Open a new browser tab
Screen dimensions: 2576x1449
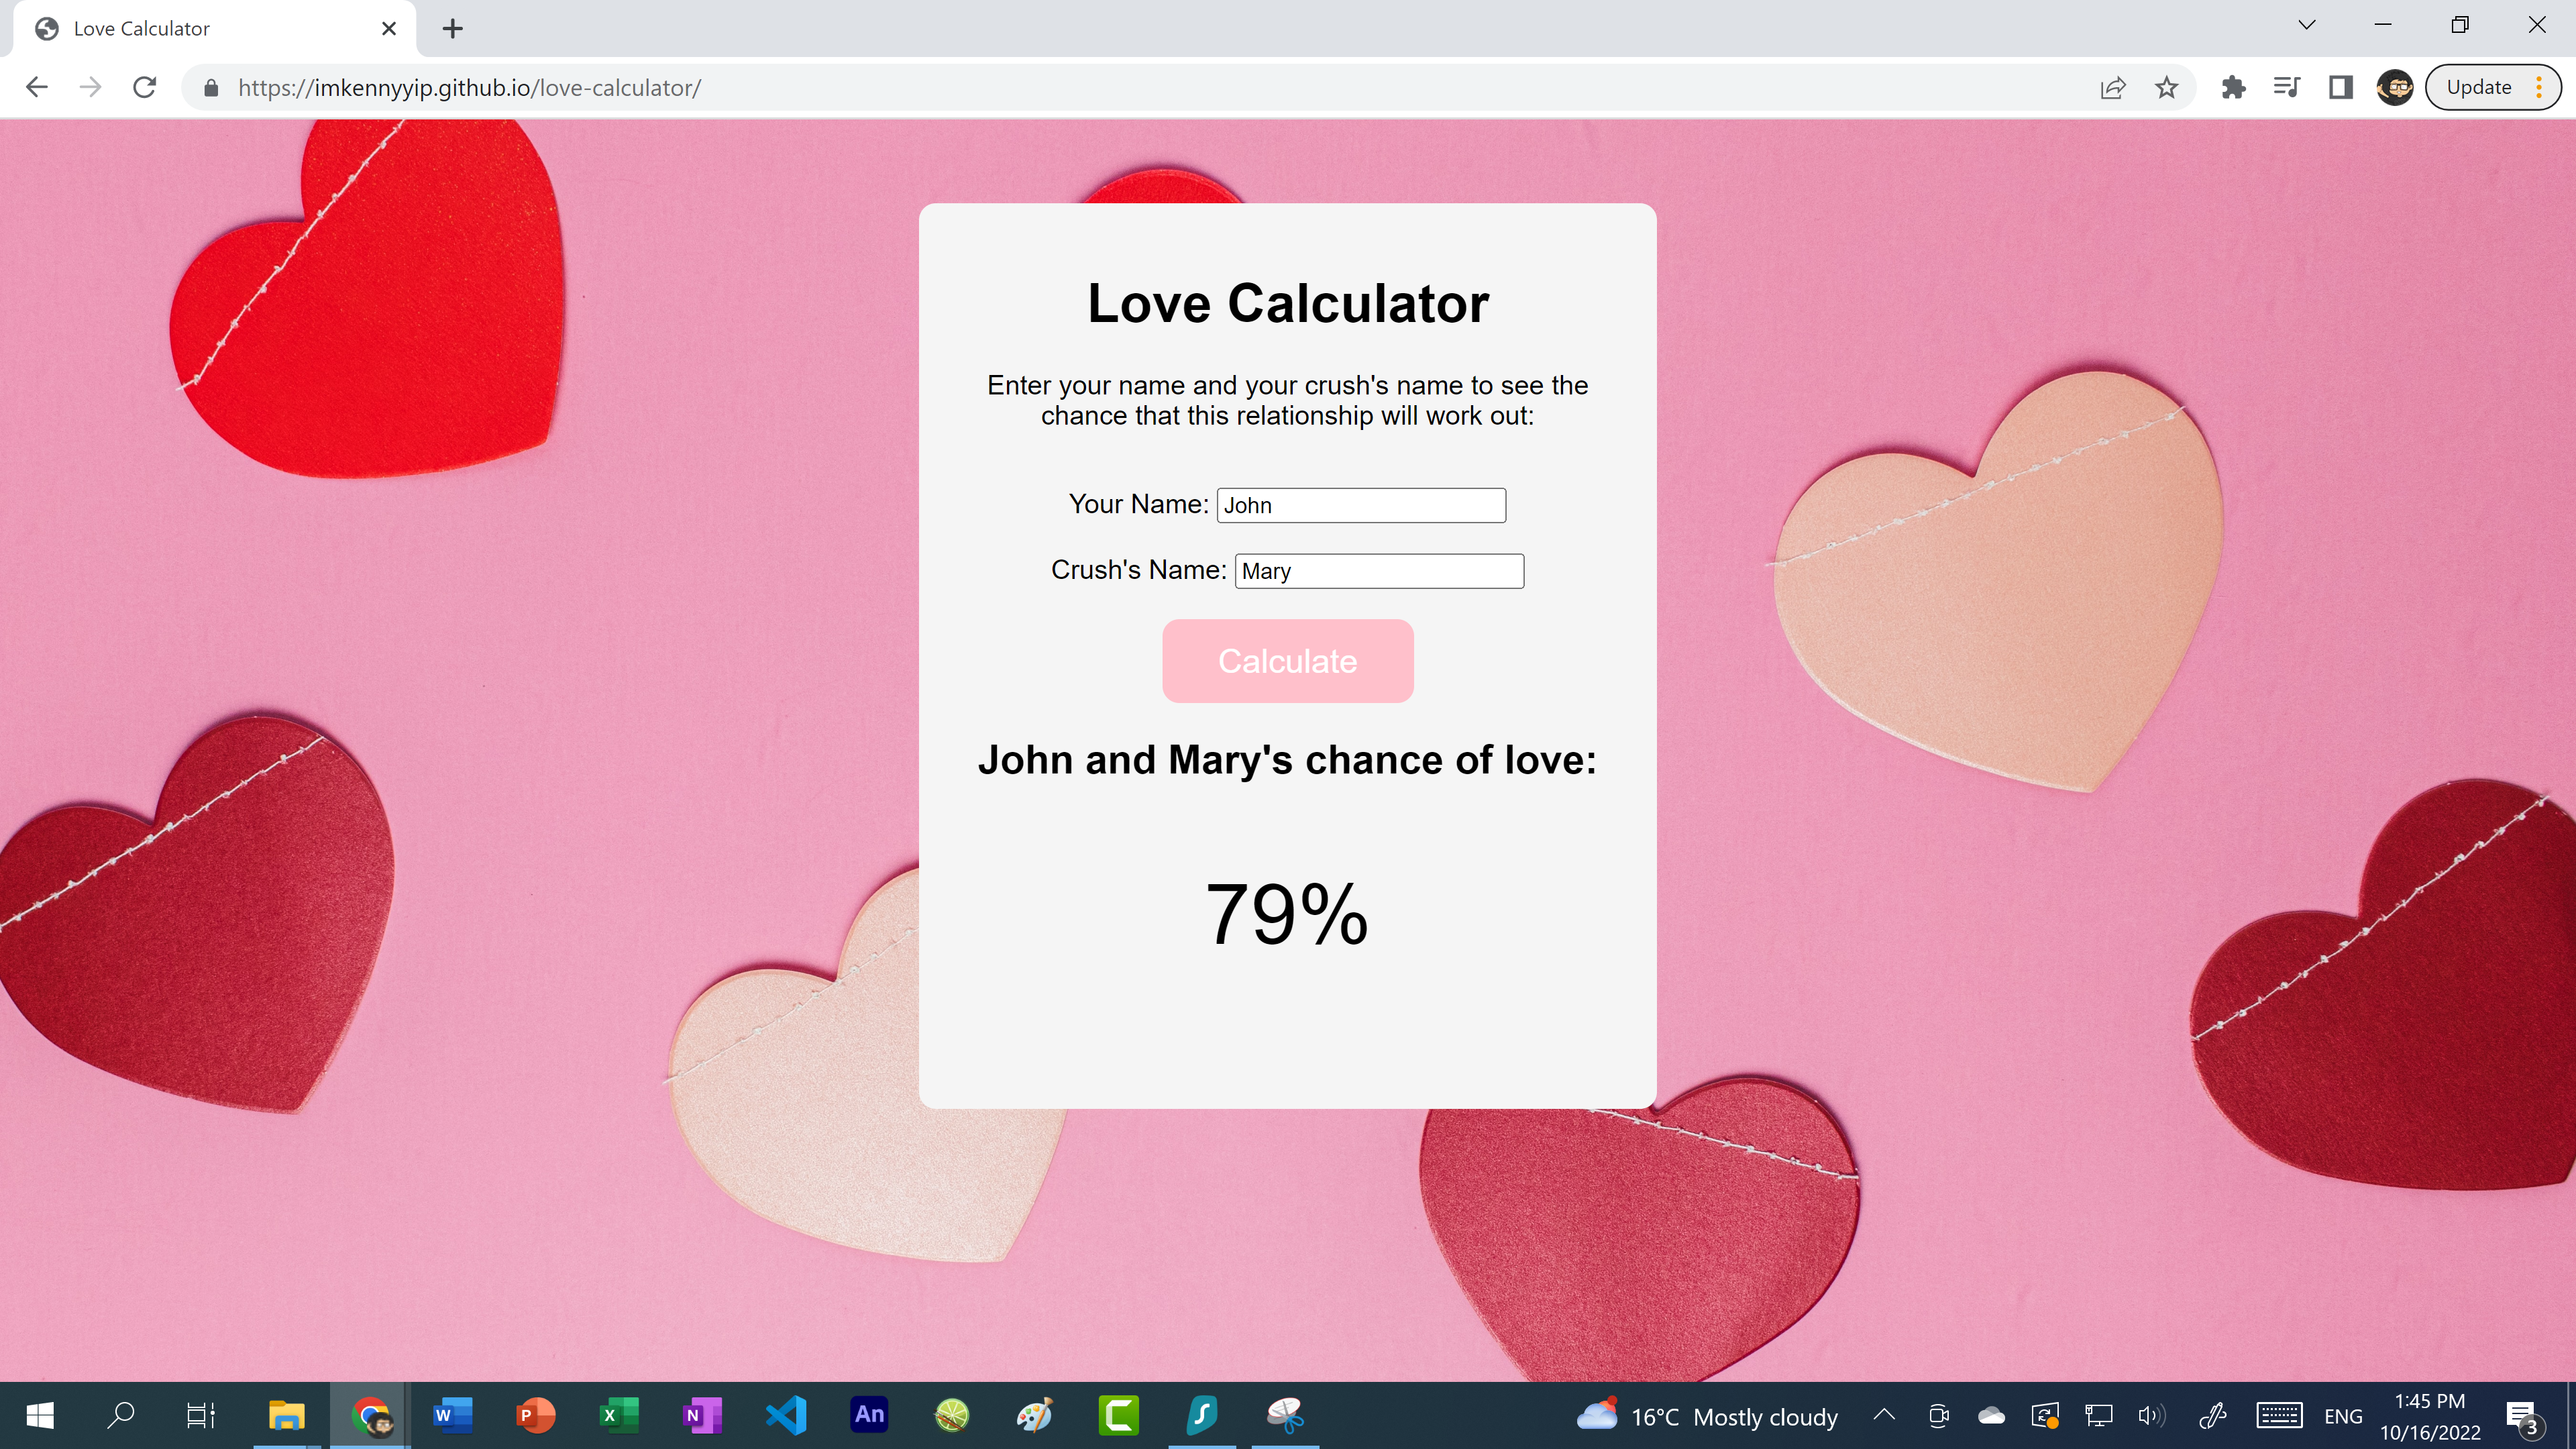pyautogui.click(x=452, y=28)
